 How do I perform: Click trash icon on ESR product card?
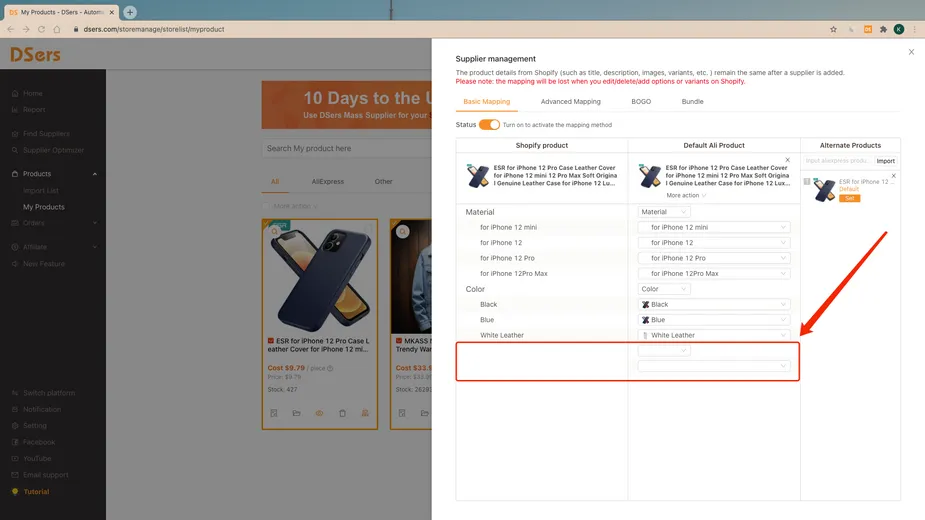[342, 413]
